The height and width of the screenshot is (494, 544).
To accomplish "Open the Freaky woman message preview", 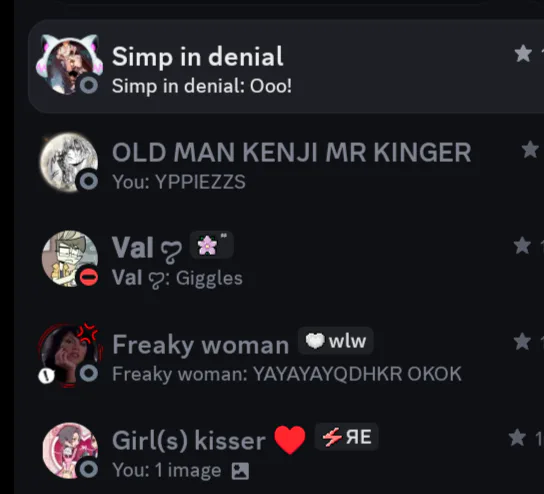I will pos(287,374).
